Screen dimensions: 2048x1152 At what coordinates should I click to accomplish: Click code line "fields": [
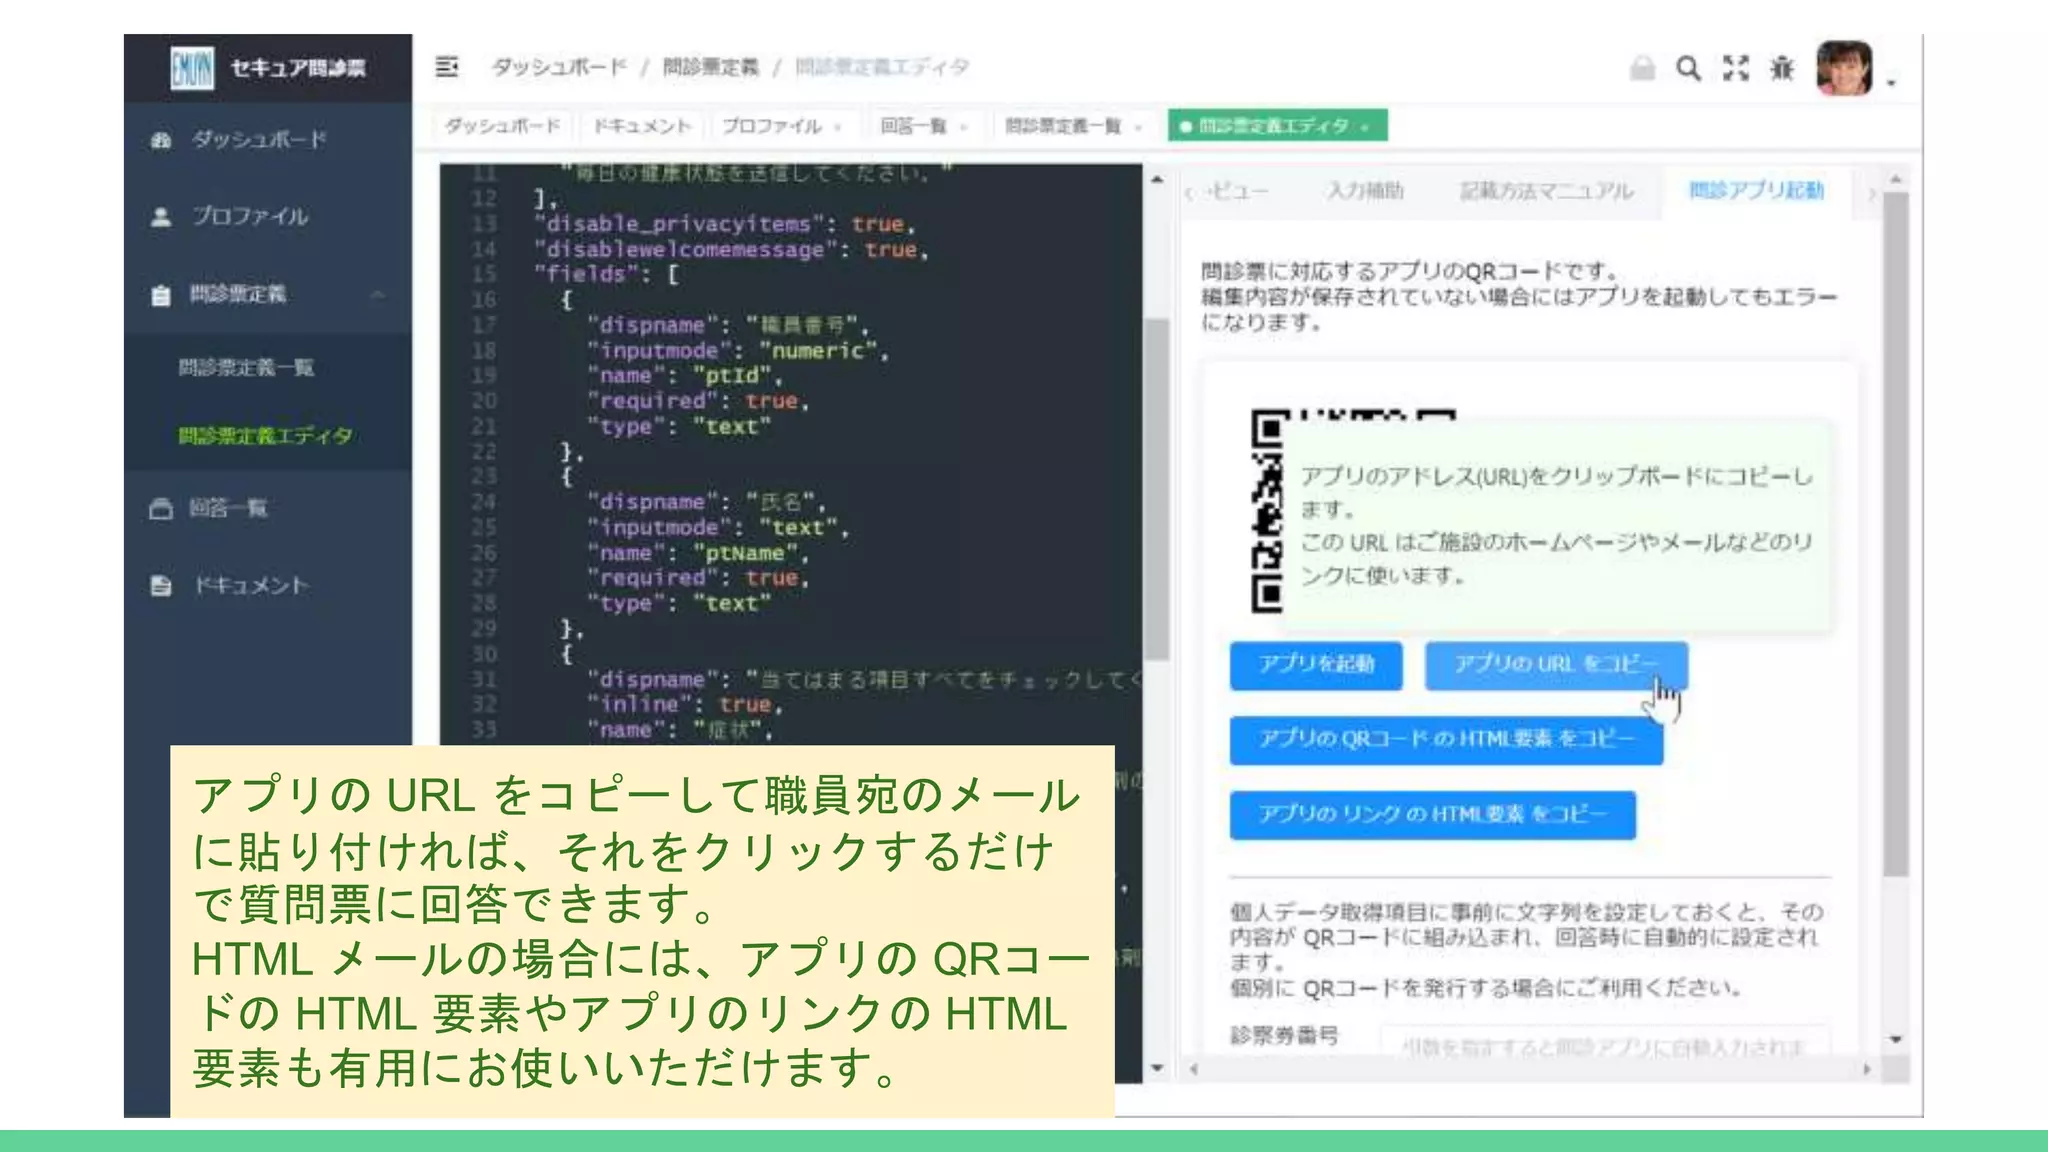point(607,275)
